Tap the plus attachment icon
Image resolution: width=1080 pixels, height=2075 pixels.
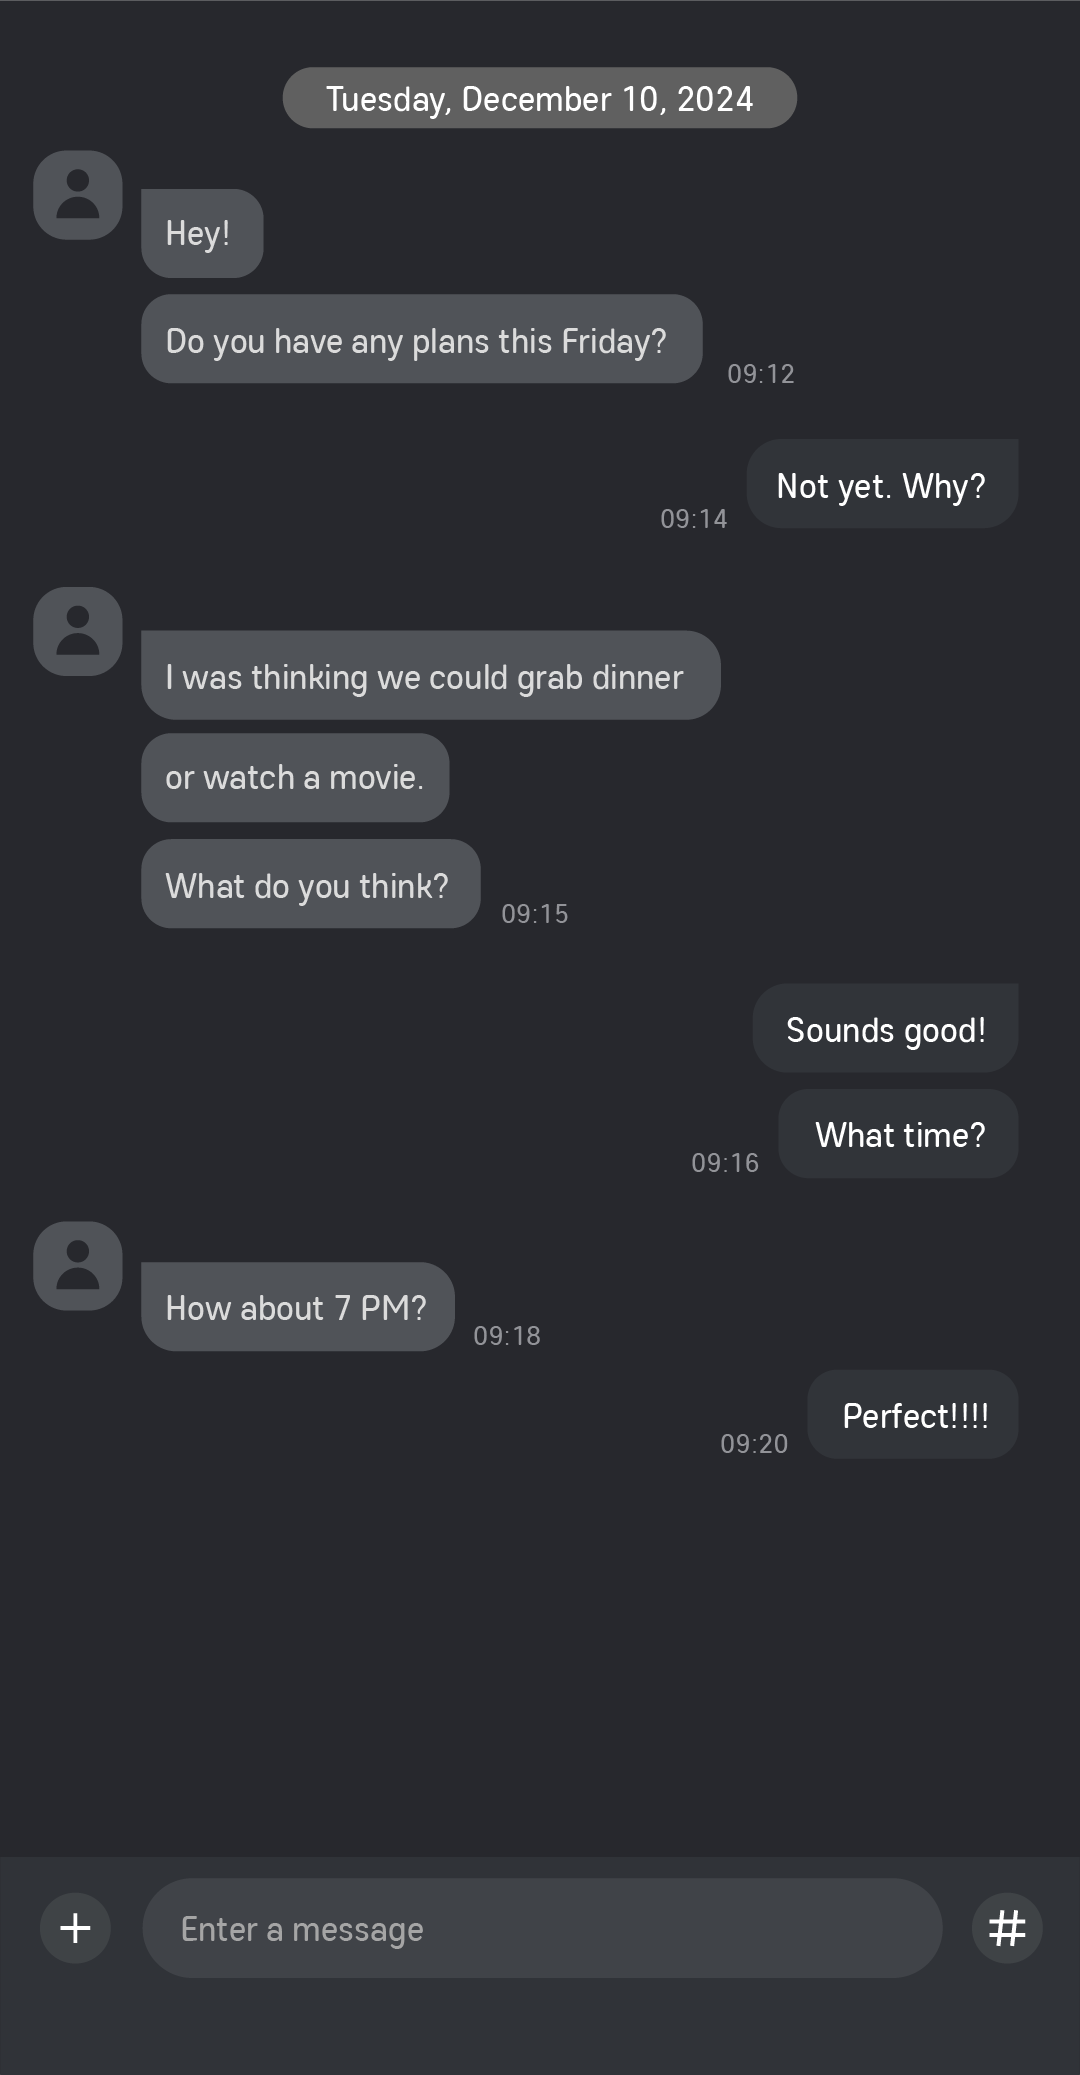[75, 1928]
